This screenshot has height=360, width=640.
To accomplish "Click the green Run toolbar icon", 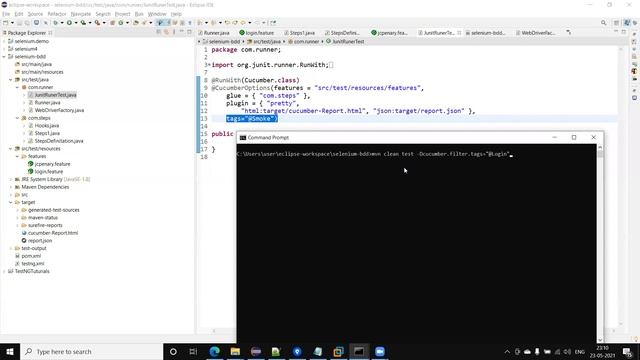I will click(x=69, y=23).
